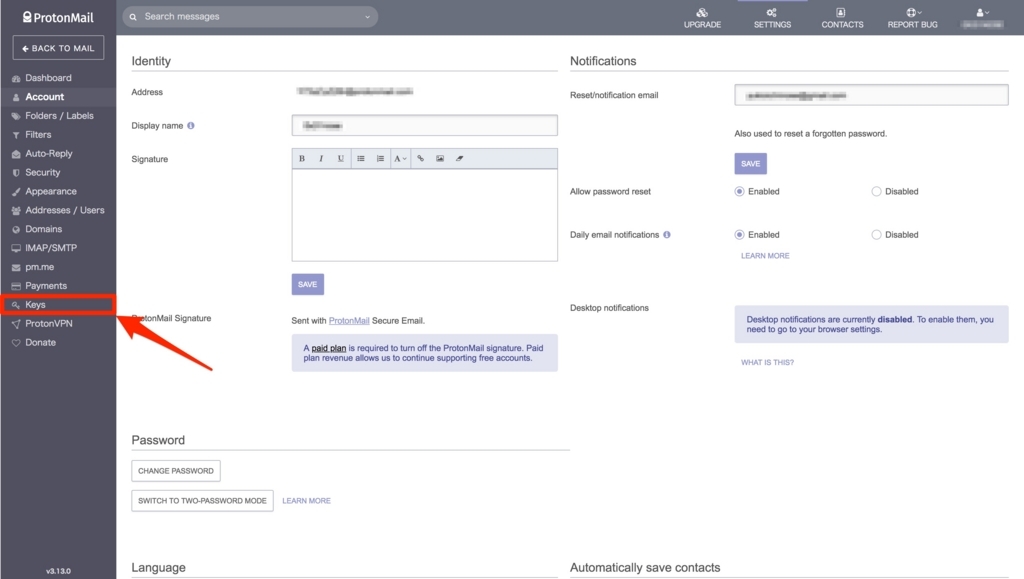This screenshot has height=579, width=1024.
Task: Click Back to Mail button
Action: tap(58, 48)
